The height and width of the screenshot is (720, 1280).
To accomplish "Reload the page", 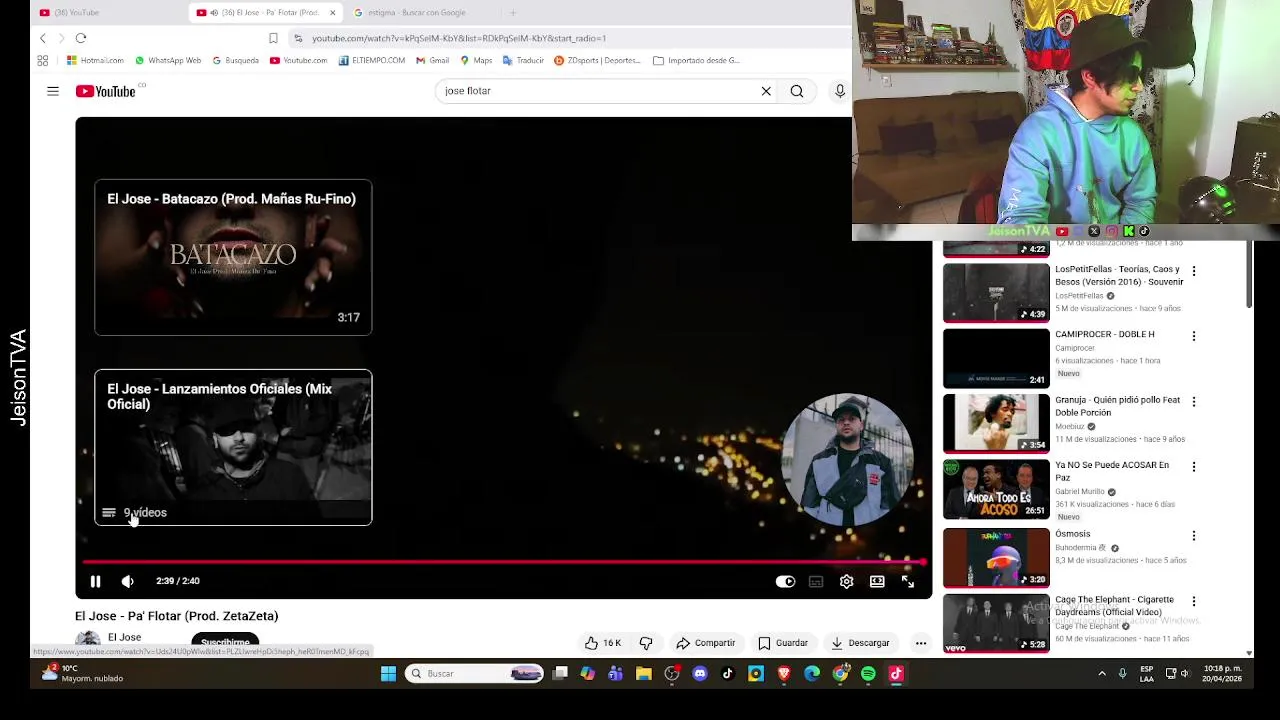I will point(81,38).
